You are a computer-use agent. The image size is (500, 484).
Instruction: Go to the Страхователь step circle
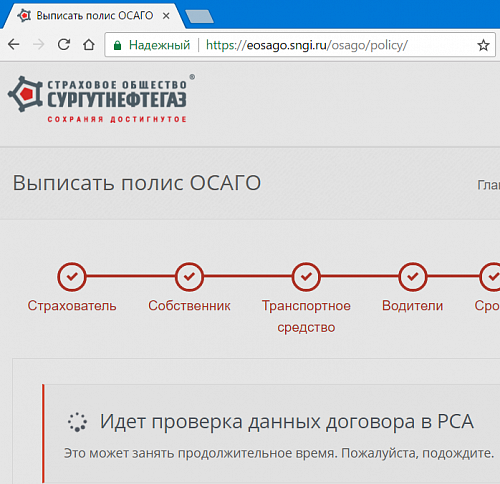coord(72,277)
